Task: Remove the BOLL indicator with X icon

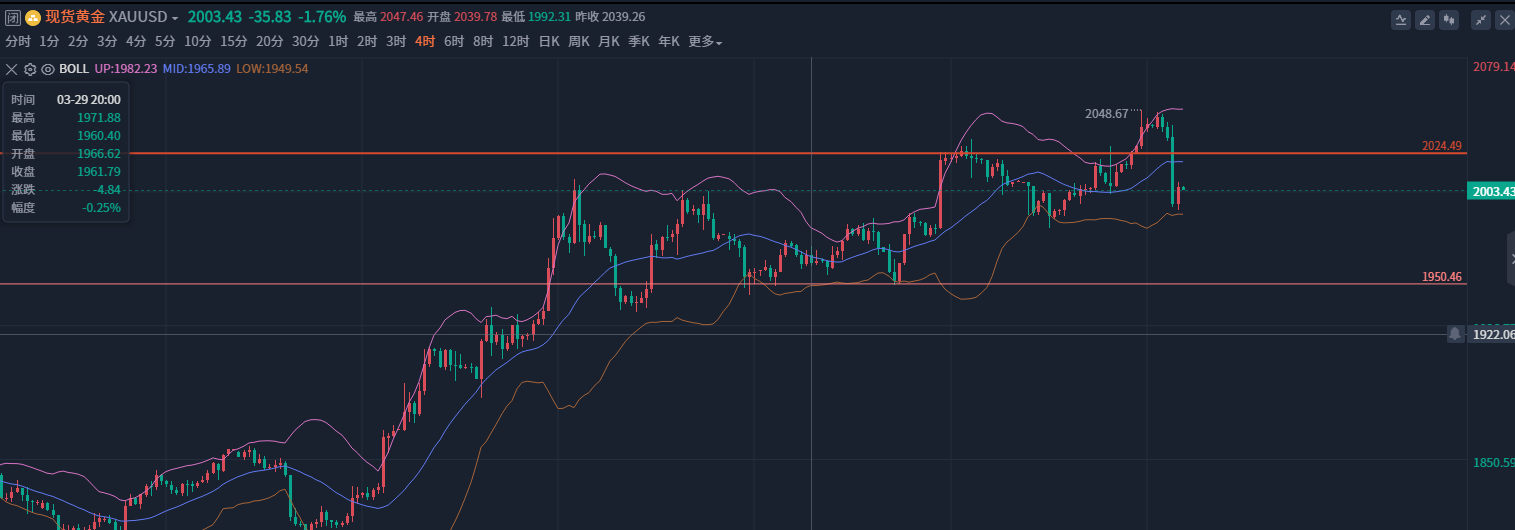Action: [x=12, y=69]
